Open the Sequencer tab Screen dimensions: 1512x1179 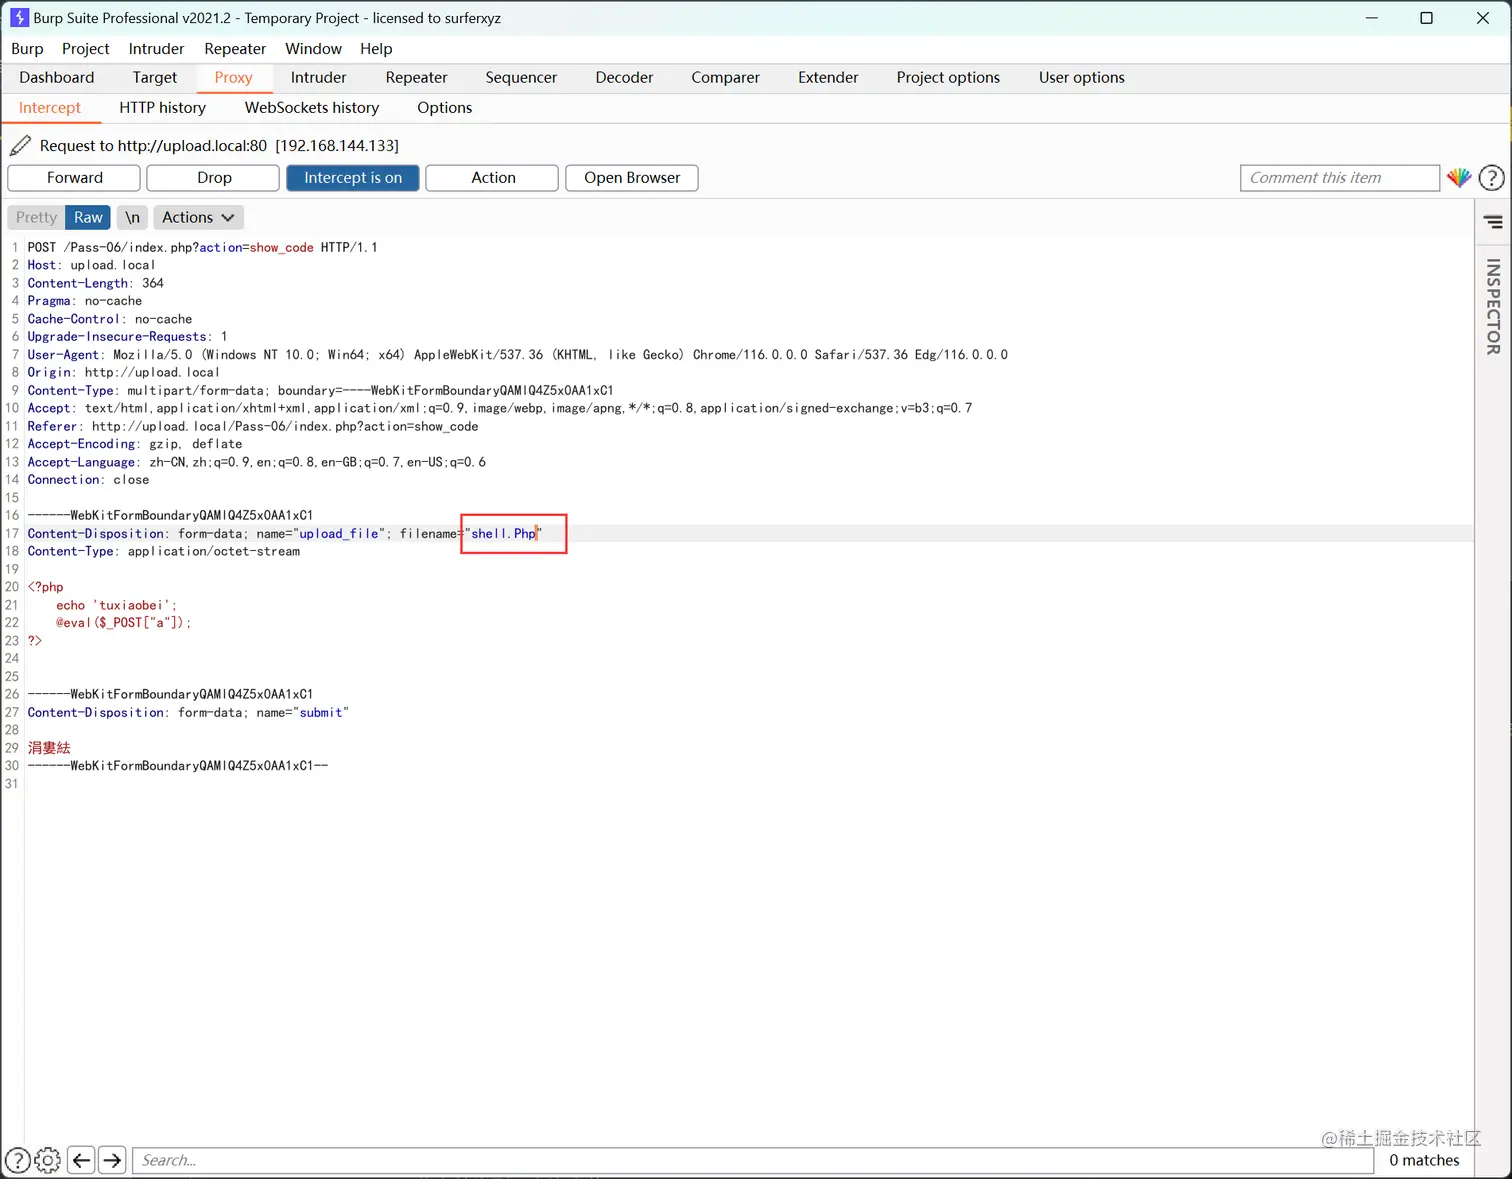[x=521, y=78]
